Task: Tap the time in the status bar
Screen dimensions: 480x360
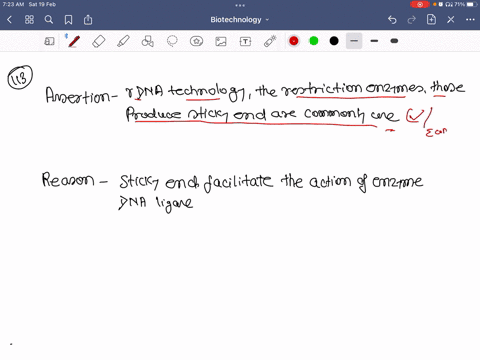Action: [x=13, y=4]
